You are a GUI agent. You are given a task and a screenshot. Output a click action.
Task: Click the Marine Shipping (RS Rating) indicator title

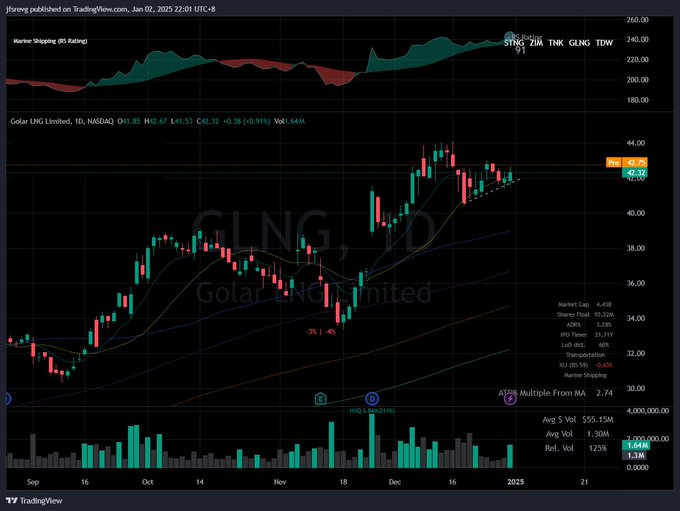tap(50, 41)
